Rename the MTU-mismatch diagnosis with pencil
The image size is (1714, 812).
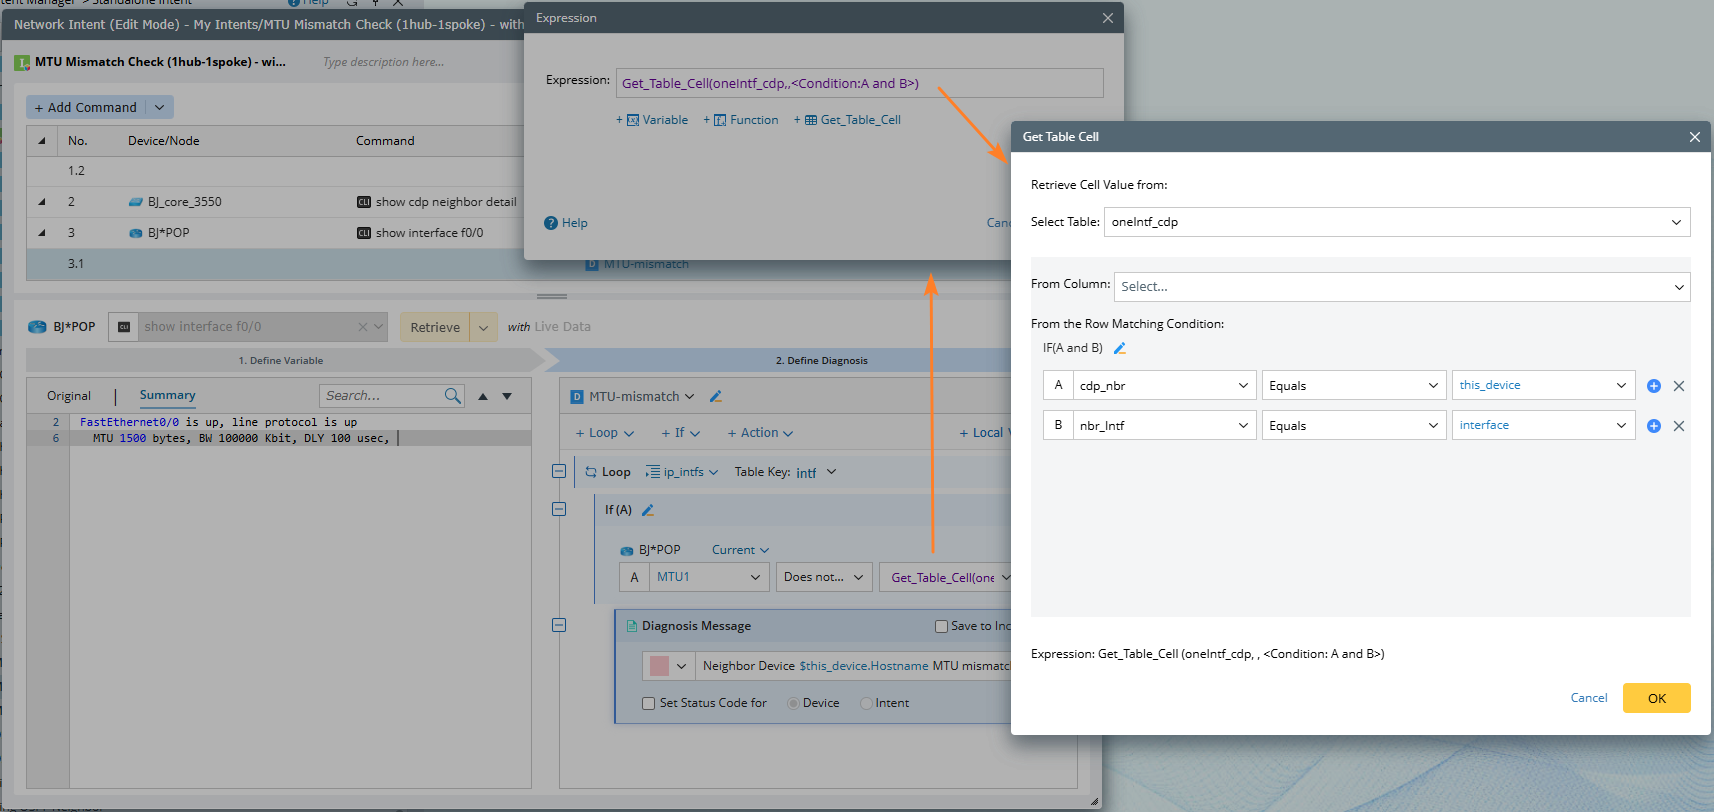coord(716,397)
